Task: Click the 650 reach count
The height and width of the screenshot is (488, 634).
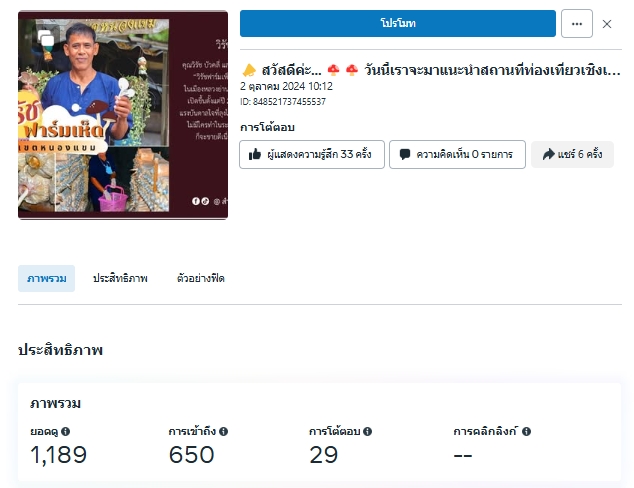Action: pos(191,455)
